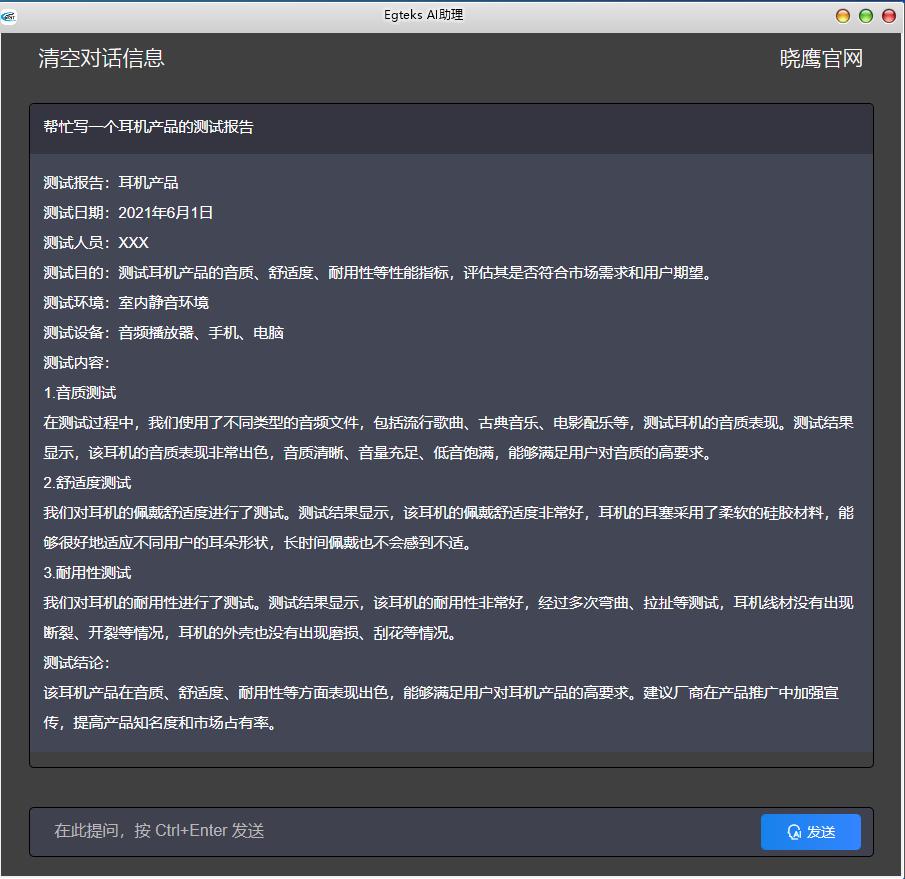Click the orange minimize window button

click(x=843, y=16)
